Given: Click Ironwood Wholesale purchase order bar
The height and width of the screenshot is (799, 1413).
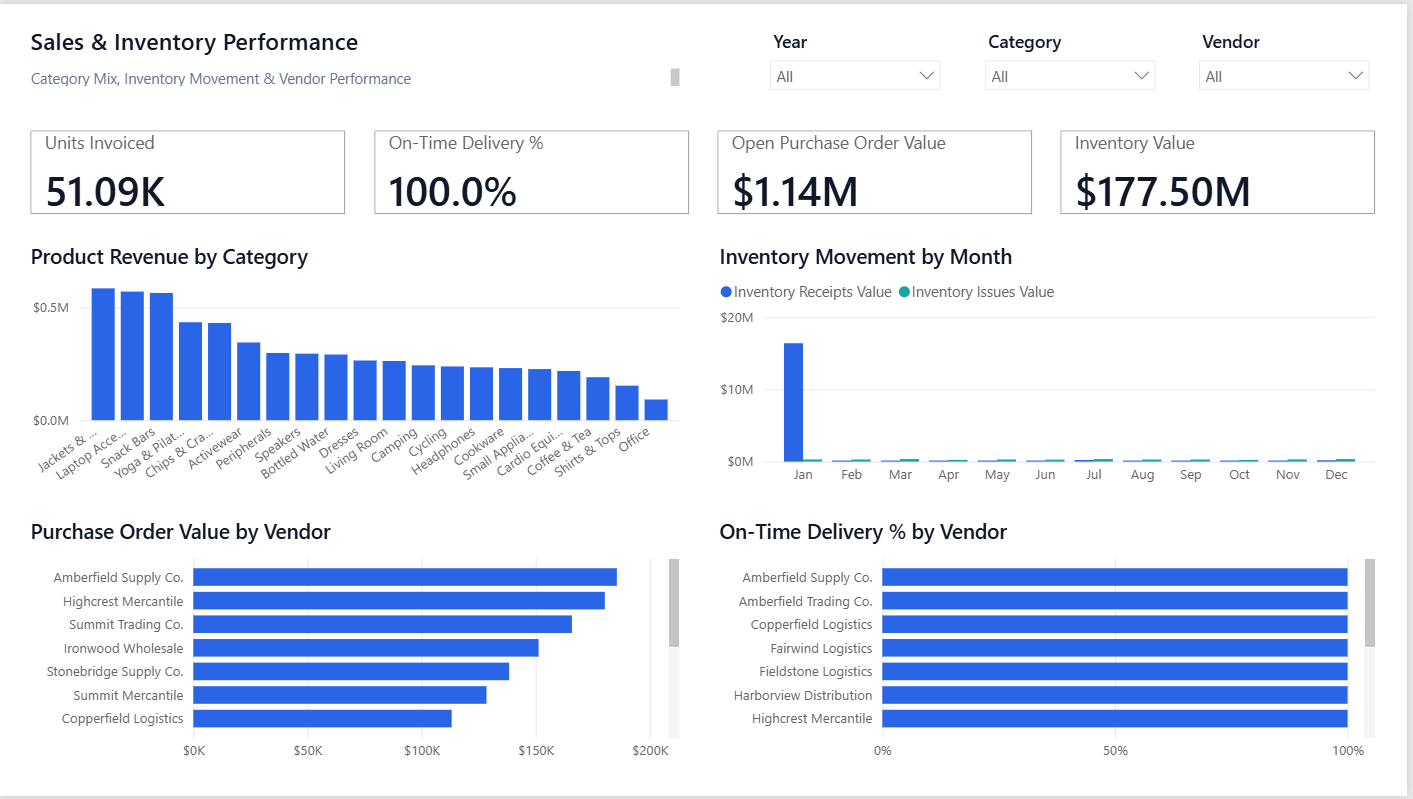Looking at the screenshot, I should (366, 648).
